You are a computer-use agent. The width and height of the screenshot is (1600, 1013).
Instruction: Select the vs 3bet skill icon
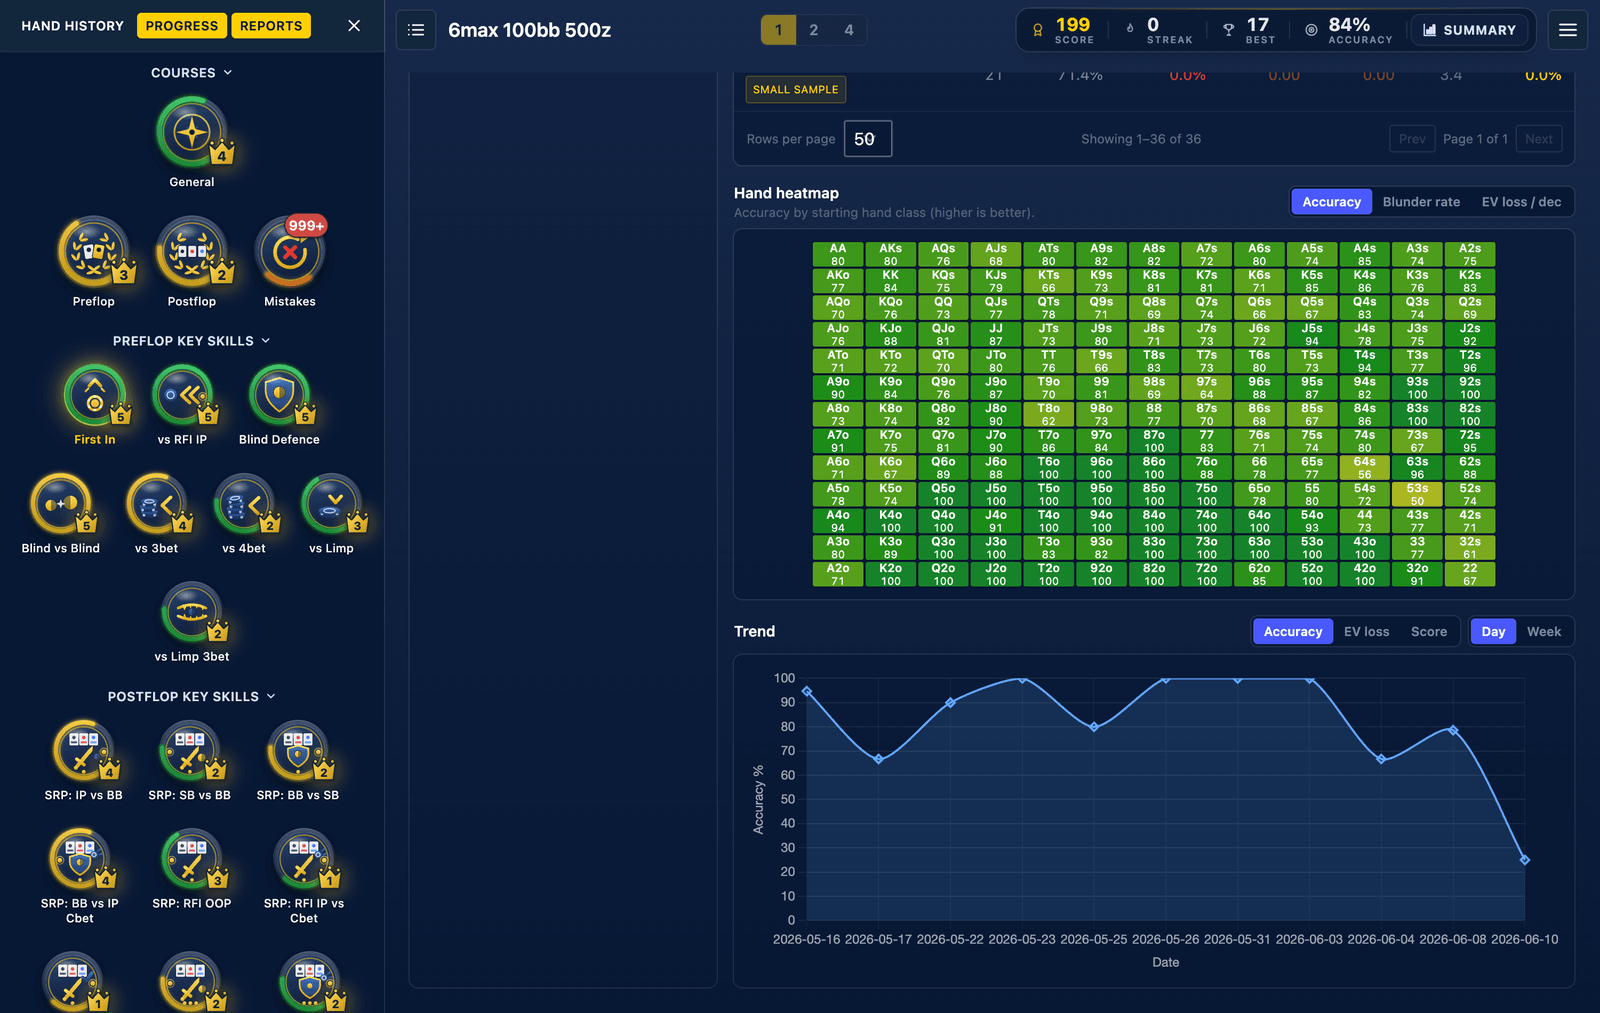[x=157, y=504]
